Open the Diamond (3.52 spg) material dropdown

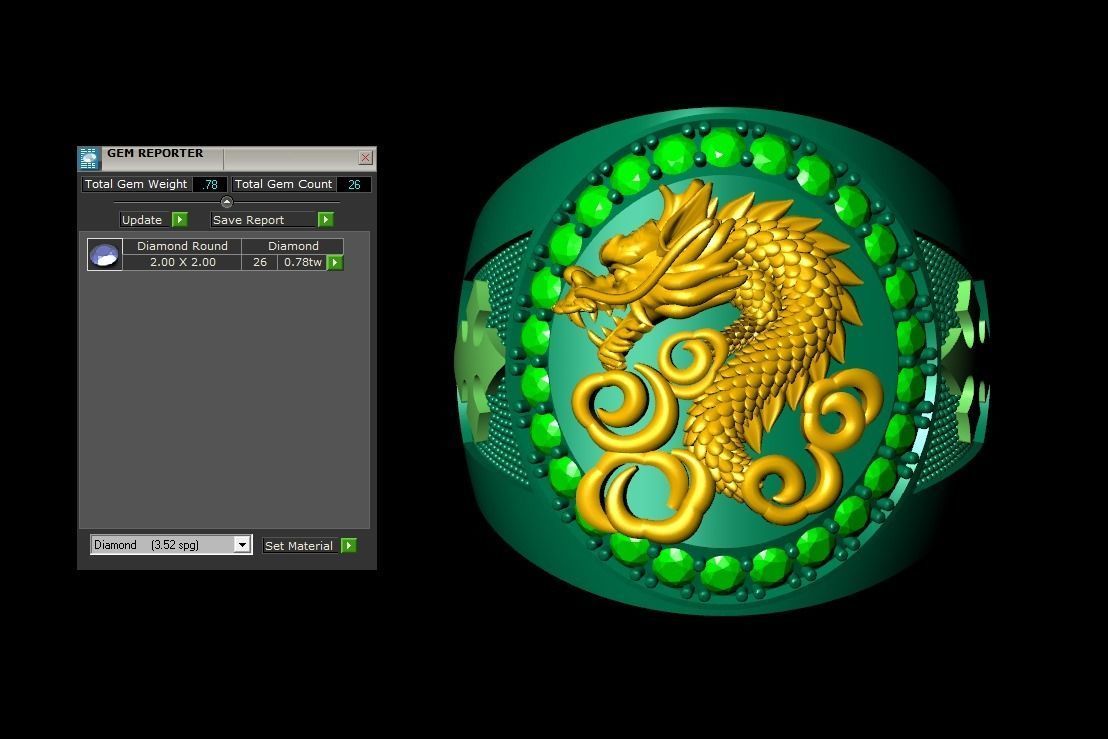coord(242,545)
